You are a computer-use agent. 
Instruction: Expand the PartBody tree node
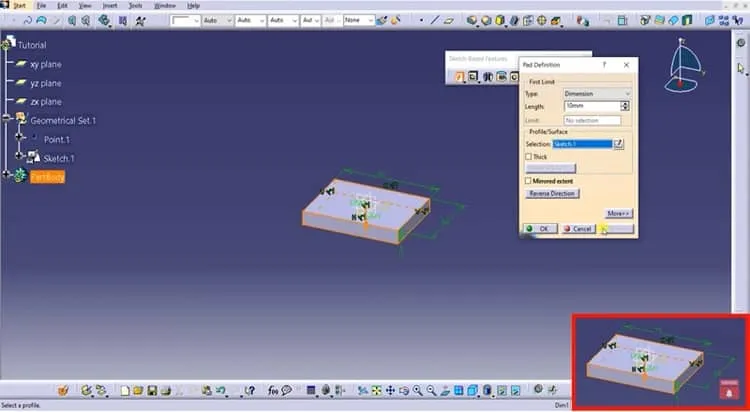(6, 175)
